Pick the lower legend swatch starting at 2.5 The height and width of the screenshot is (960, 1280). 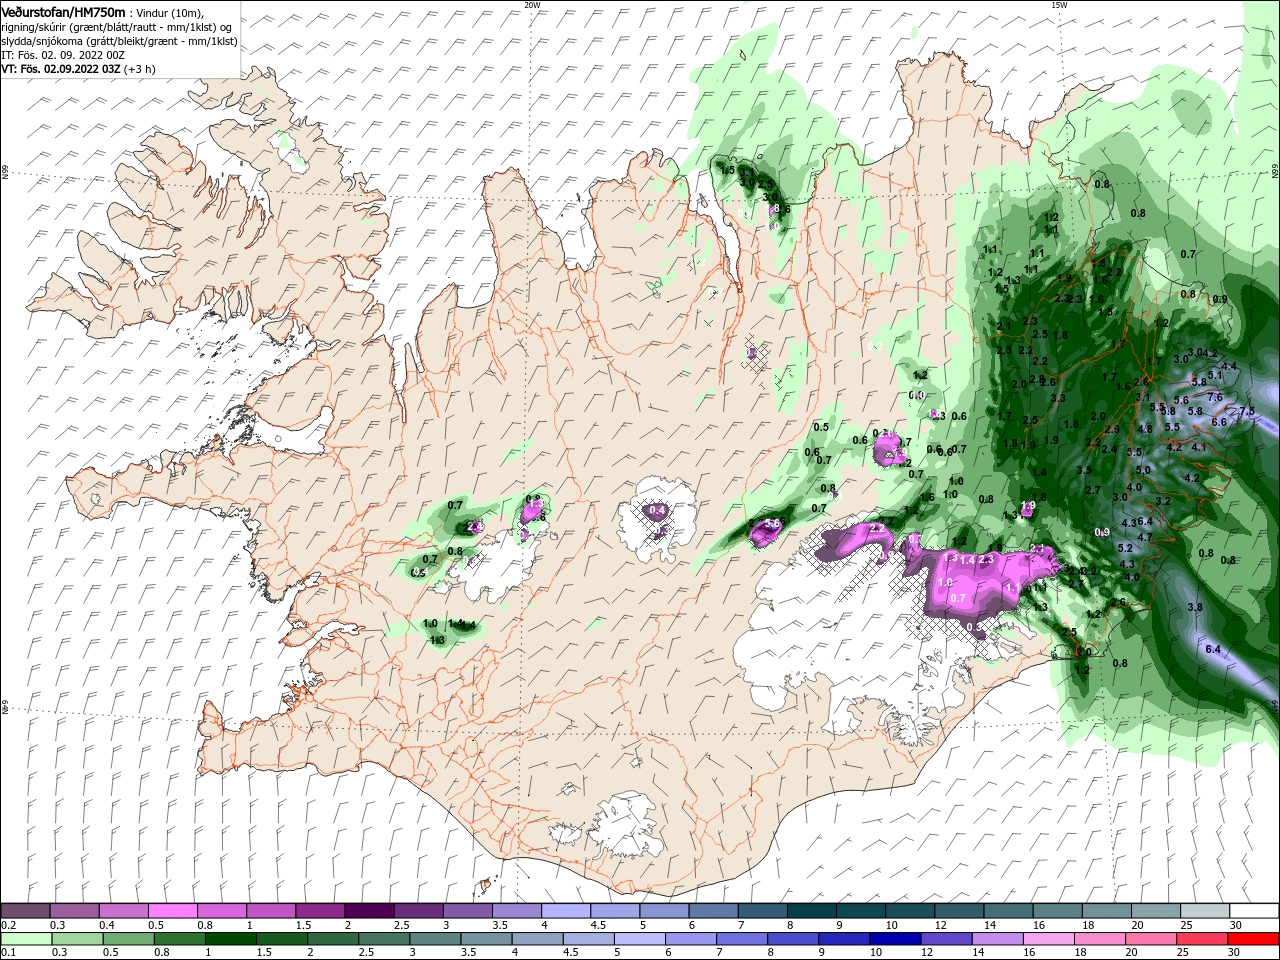tap(384, 939)
